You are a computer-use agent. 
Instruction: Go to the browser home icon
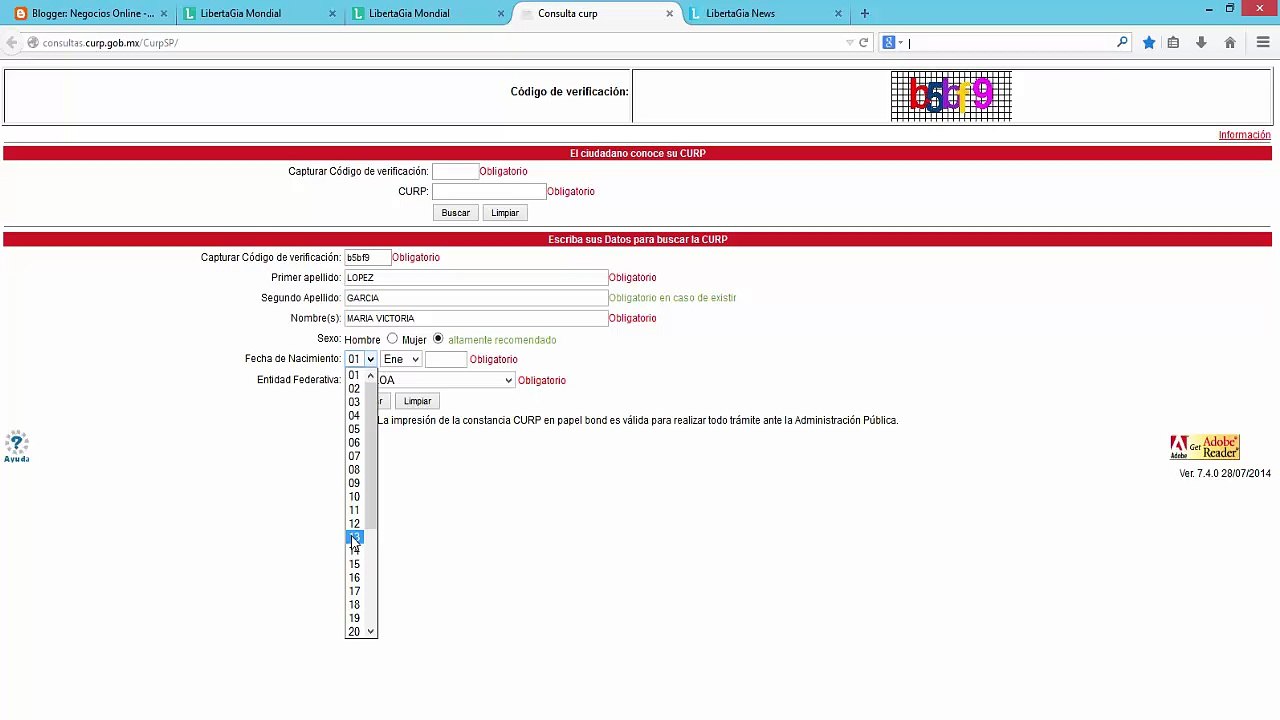click(x=1230, y=43)
